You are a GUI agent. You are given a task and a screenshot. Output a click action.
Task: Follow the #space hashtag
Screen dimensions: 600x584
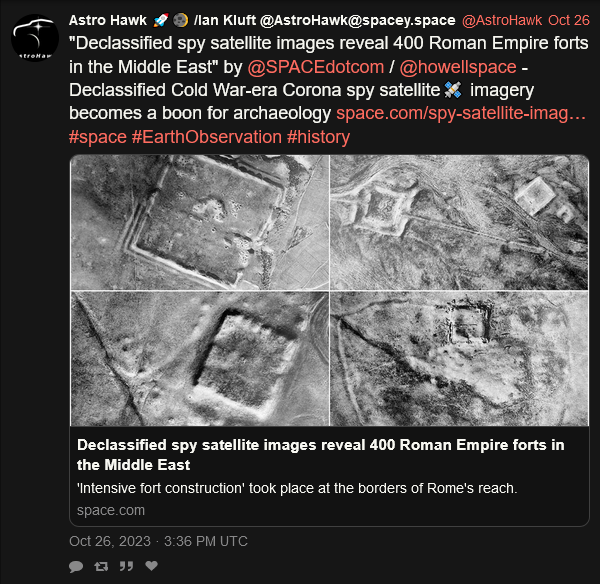(98, 137)
